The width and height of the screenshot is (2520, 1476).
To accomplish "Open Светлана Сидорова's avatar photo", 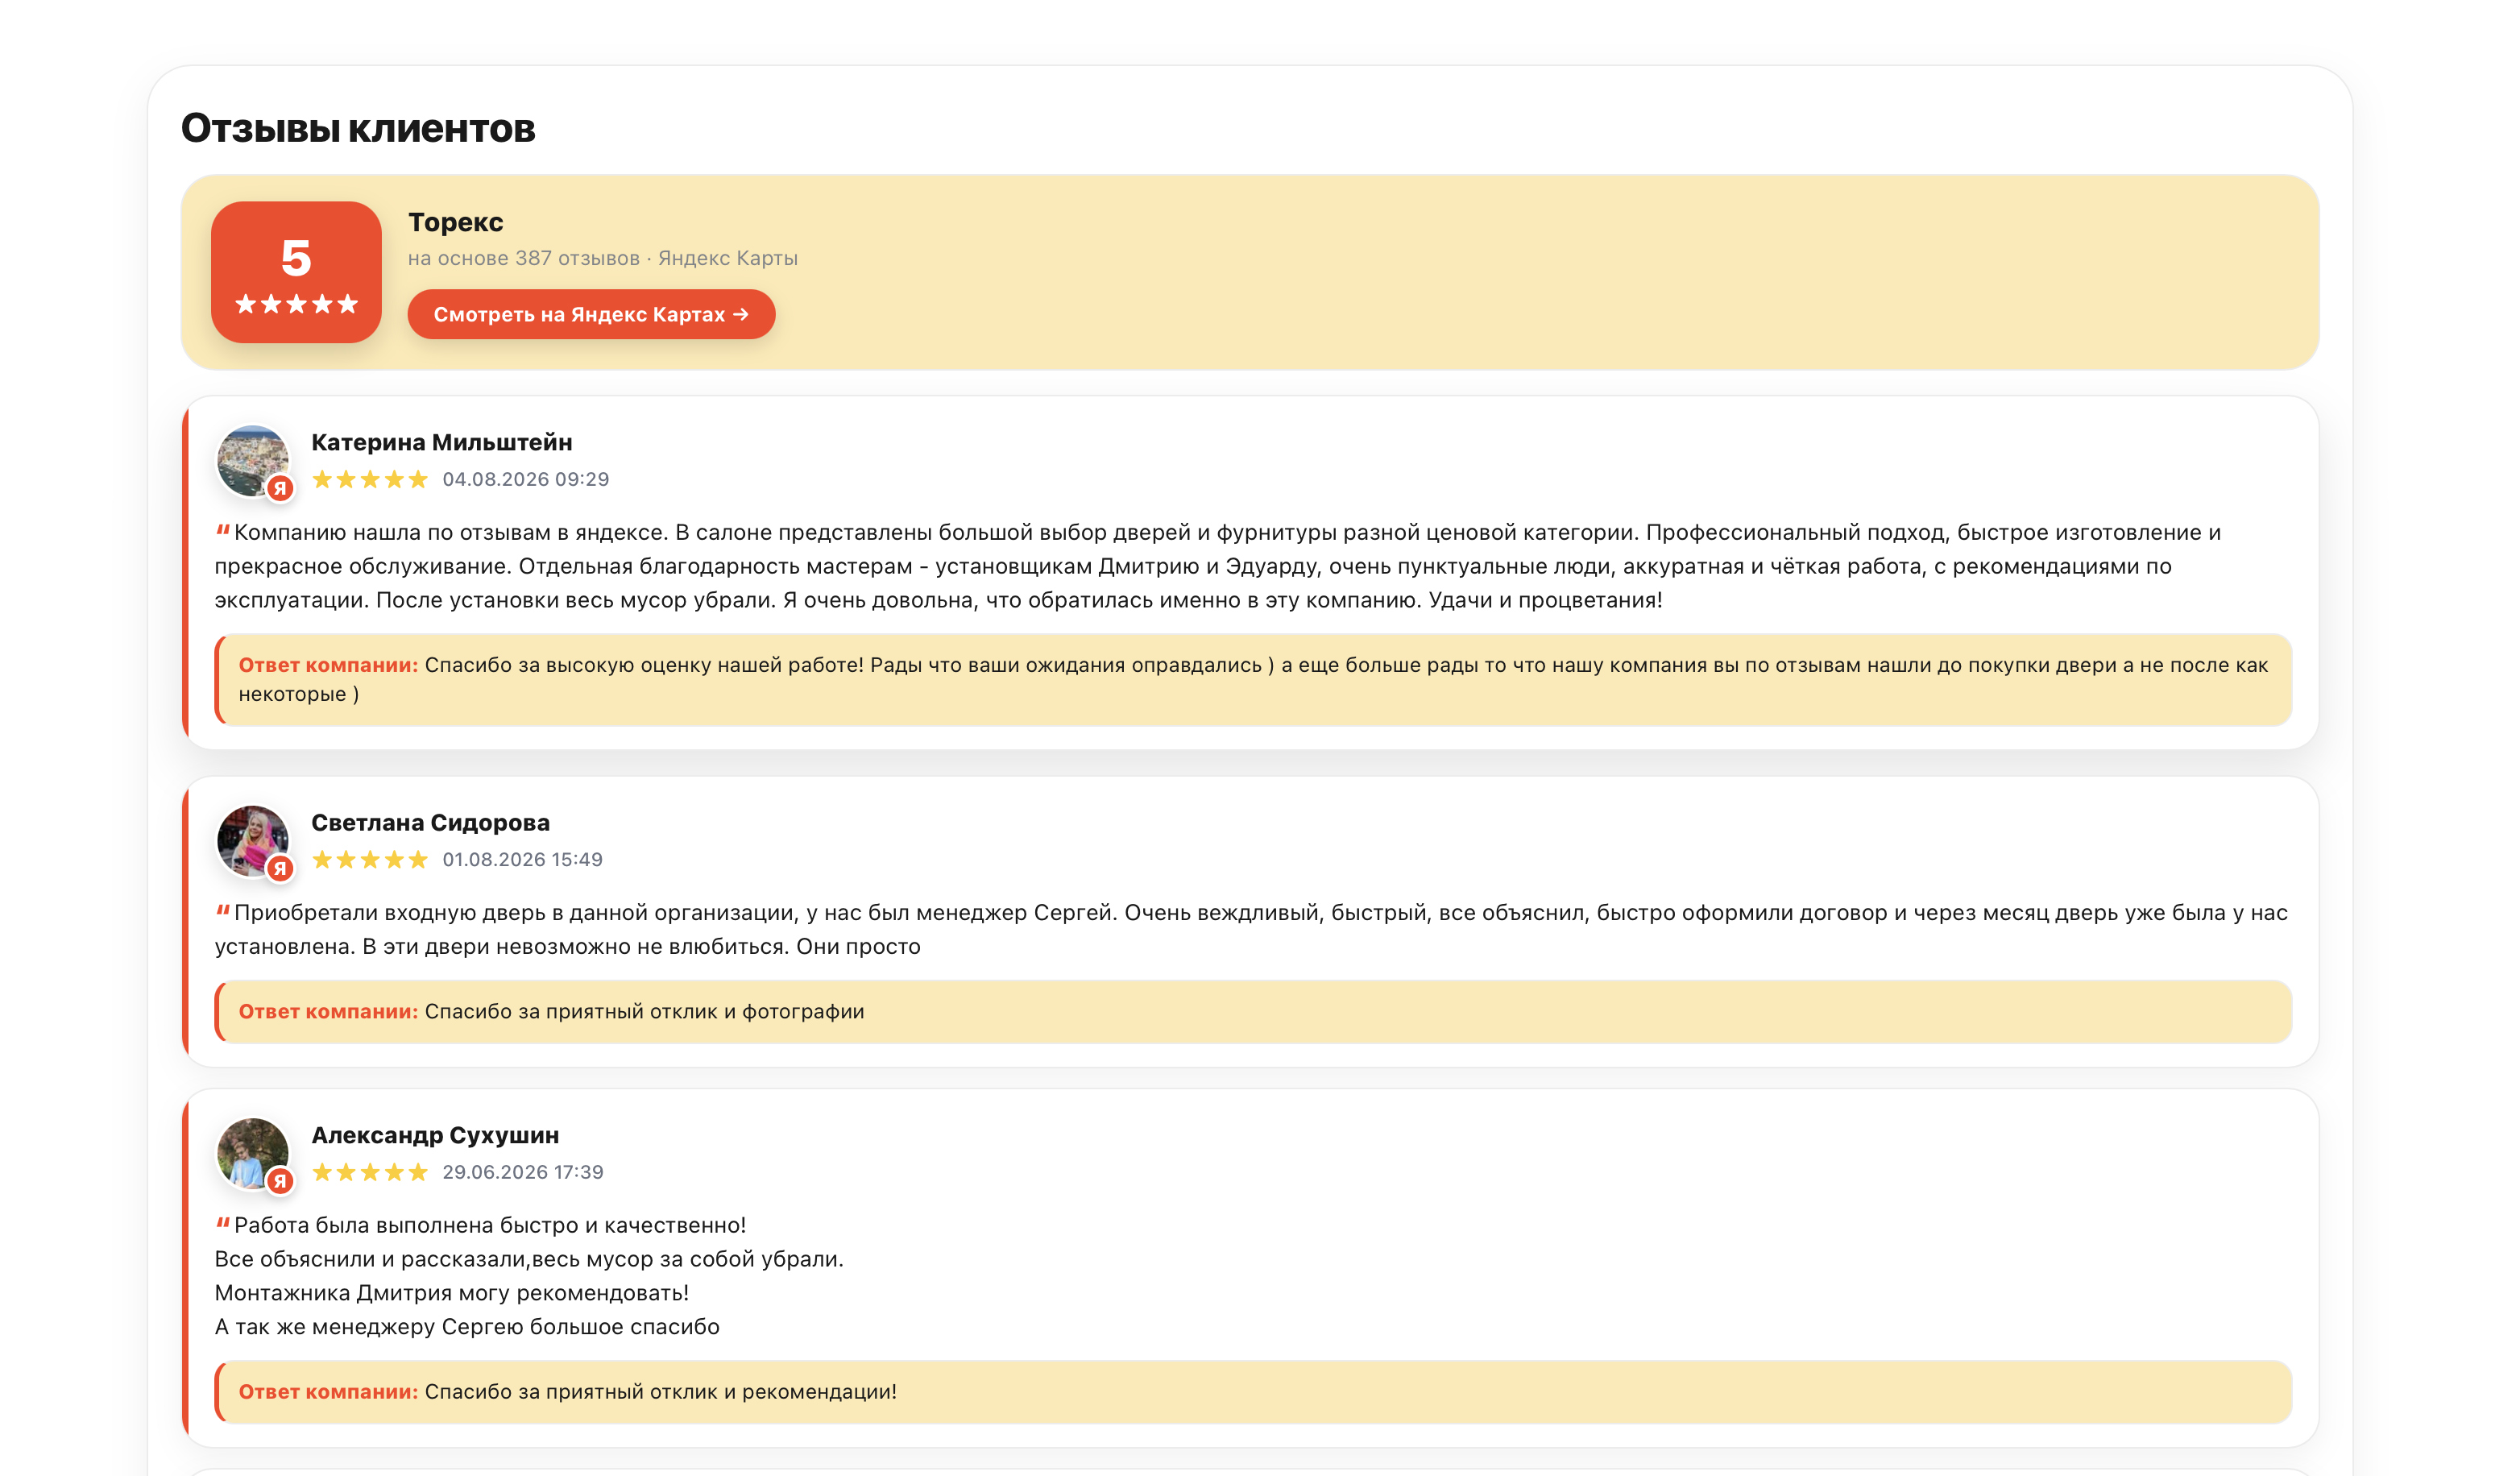I will pyautogui.click(x=253, y=841).
